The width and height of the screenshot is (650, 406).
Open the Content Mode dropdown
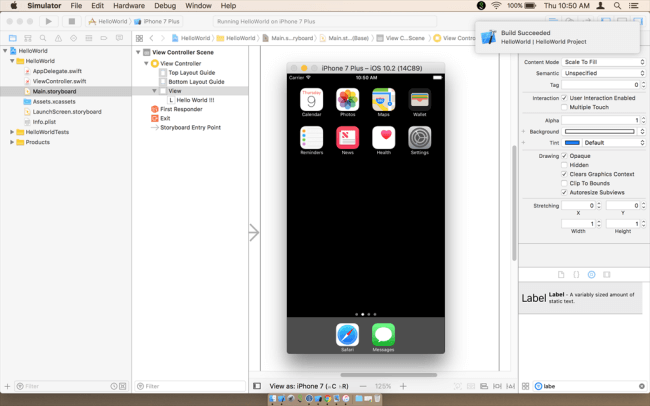[604, 62]
